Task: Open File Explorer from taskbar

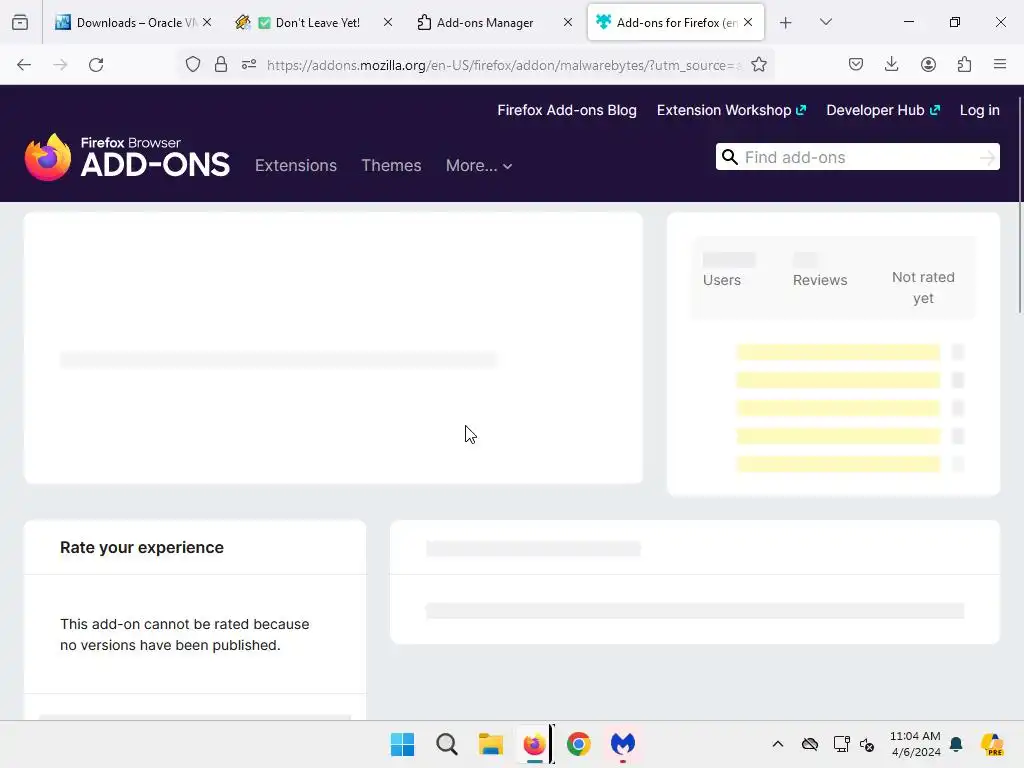Action: 490,744
